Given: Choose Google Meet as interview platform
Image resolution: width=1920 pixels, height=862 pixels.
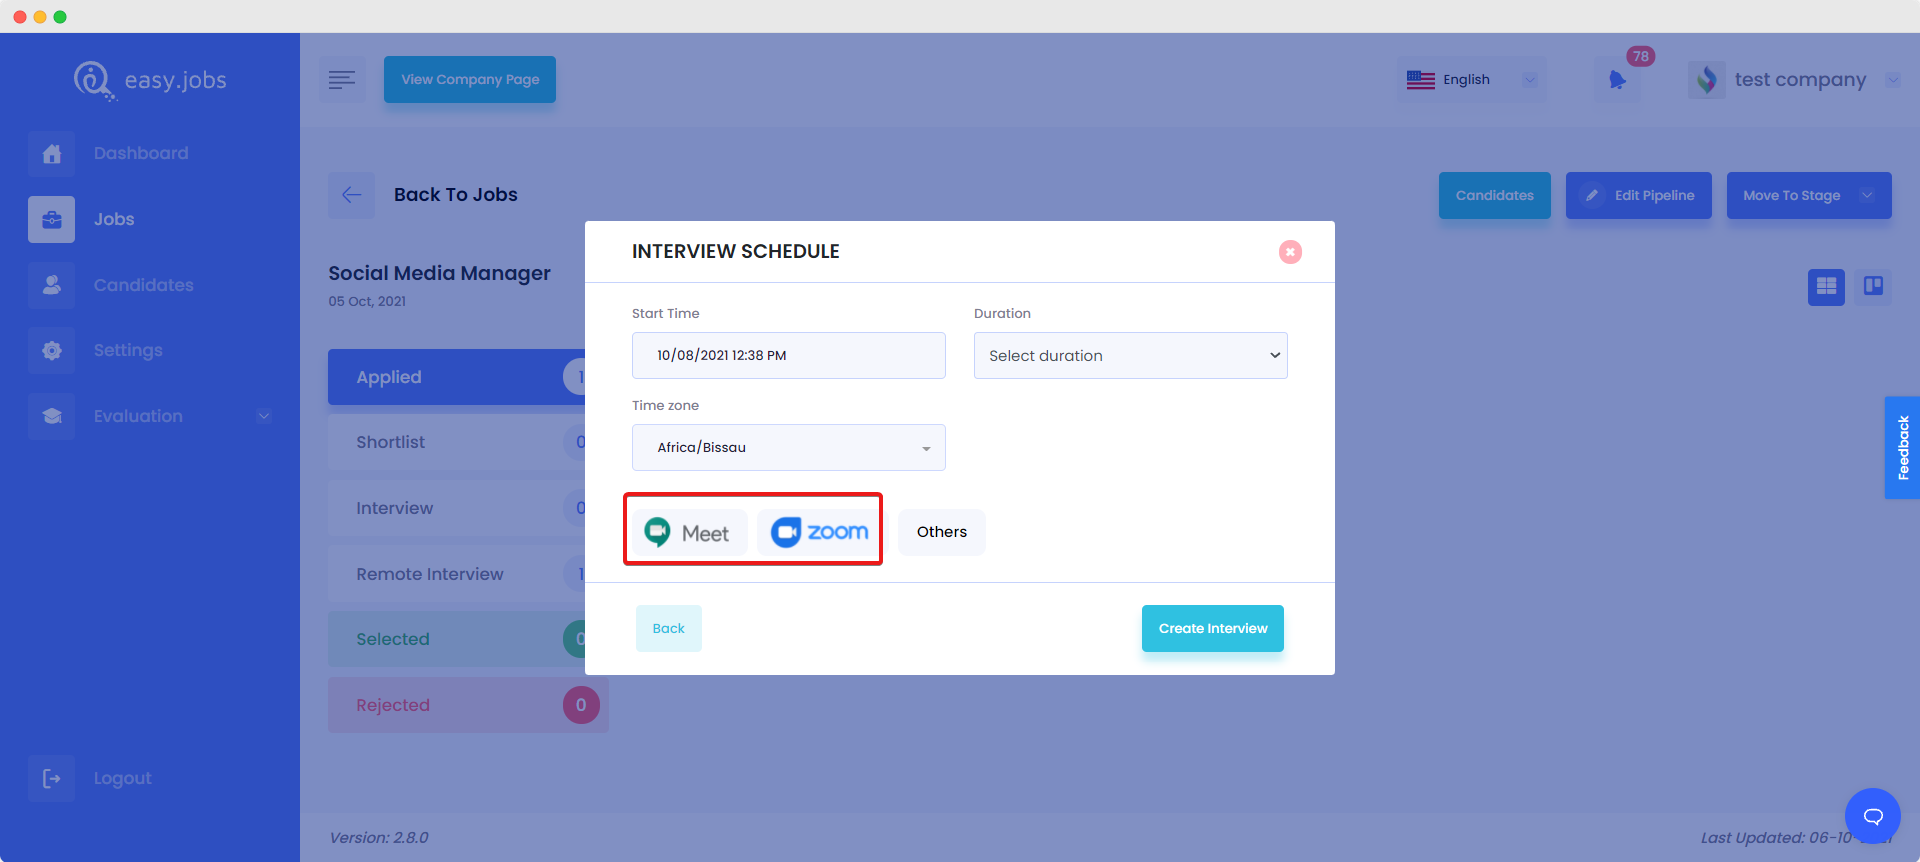Looking at the screenshot, I should tap(689, 532).
